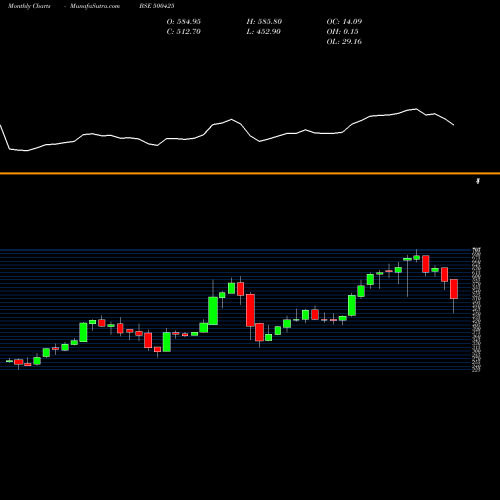The image size is (500, 500).
Task: Select the 'Monthly Charts' title text
Action: [29, 6]
